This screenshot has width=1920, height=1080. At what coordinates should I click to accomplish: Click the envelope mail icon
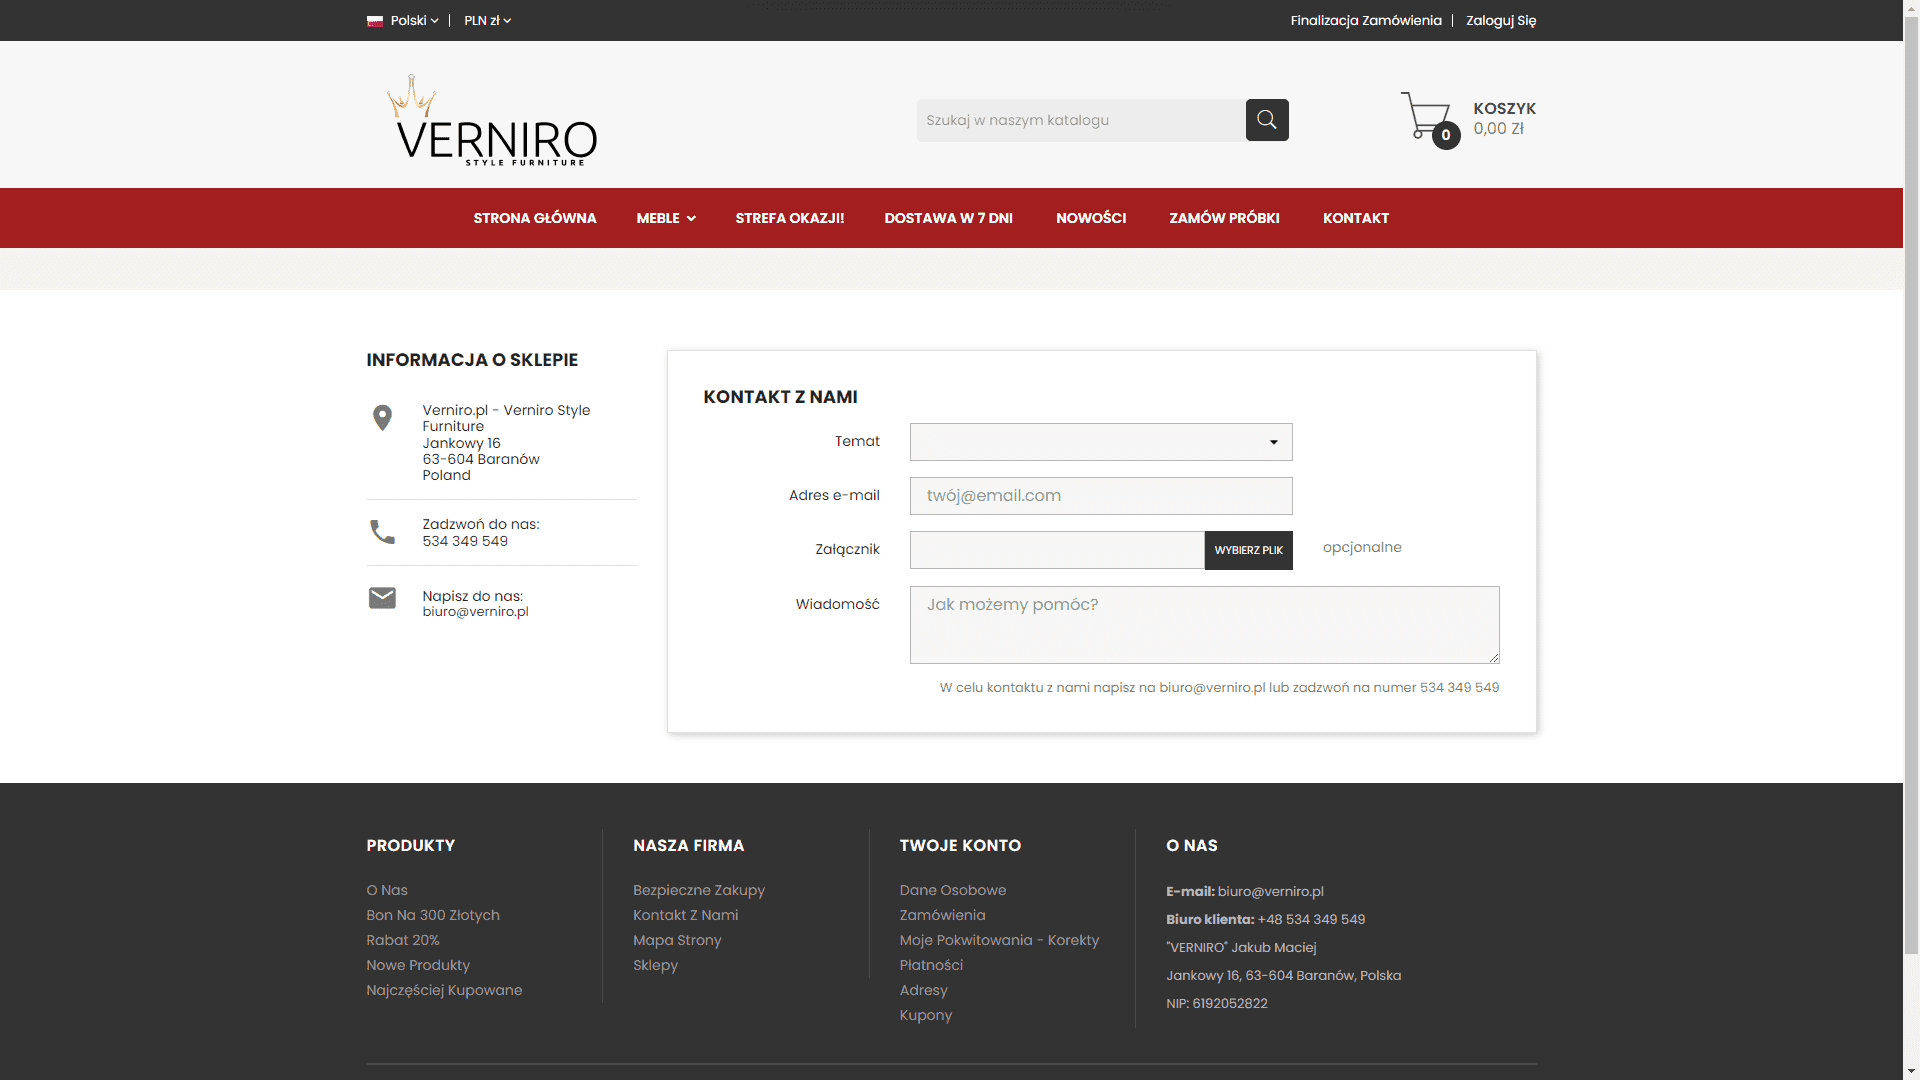(382, 598)
